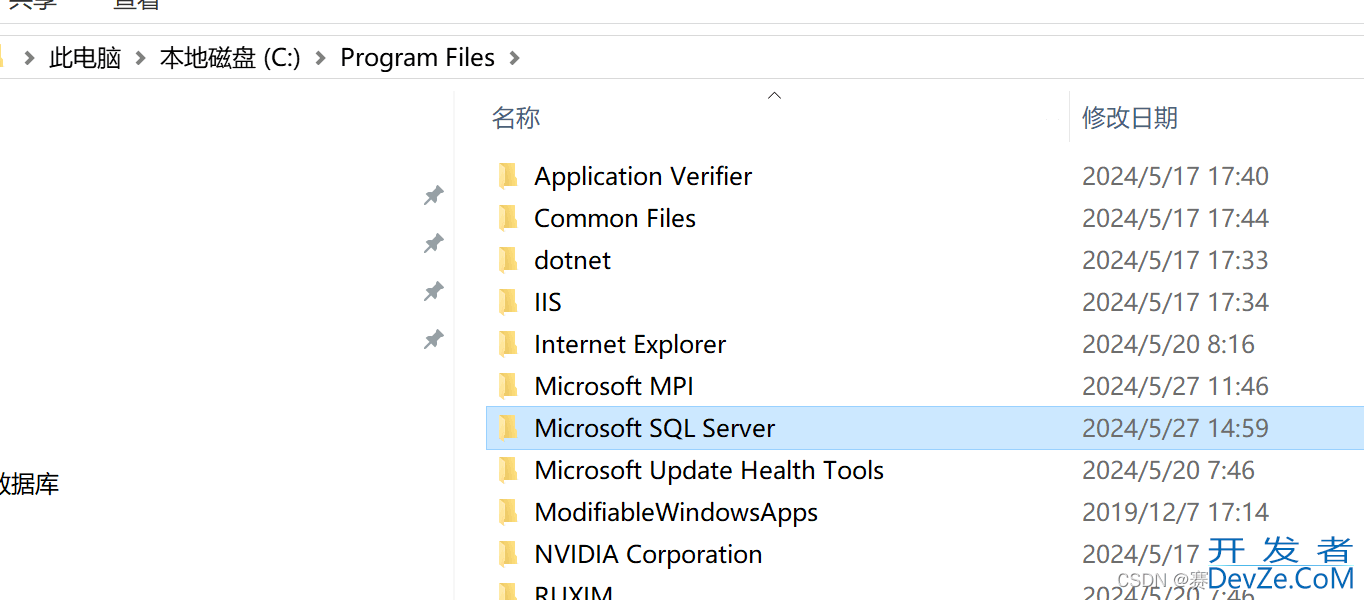Screen dimensions: 1364x600
Task: Click date 2024/5/17 17:33 of dotnet
Action: pyautogui.click(x=1175, y=260)
